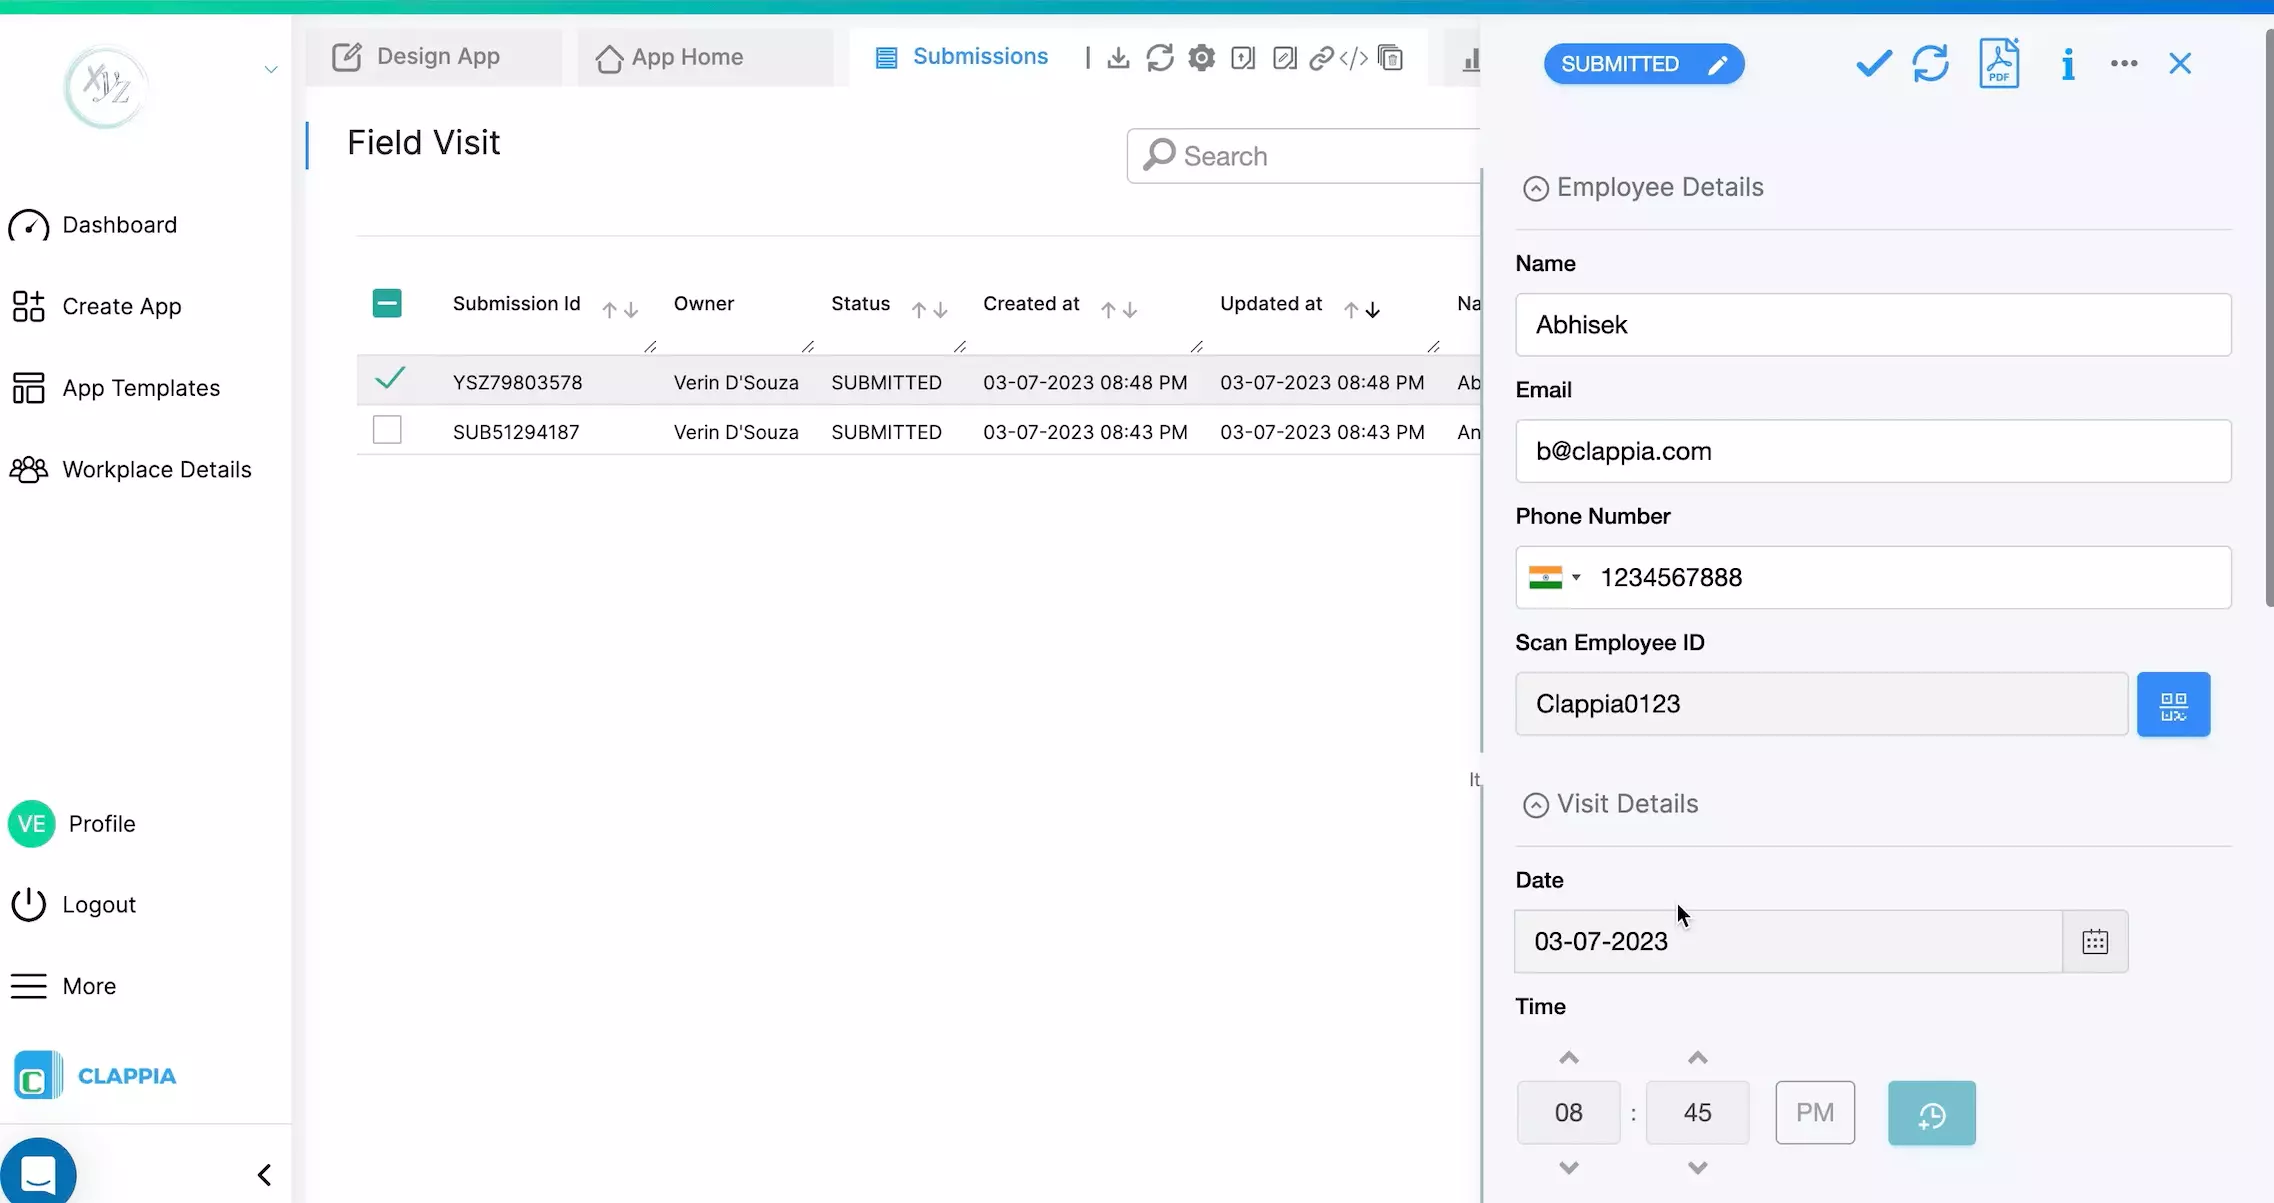Click the bulk delete submissions icon
This screenshot has height=1203, width=2274.
[x=1391, y=58]
